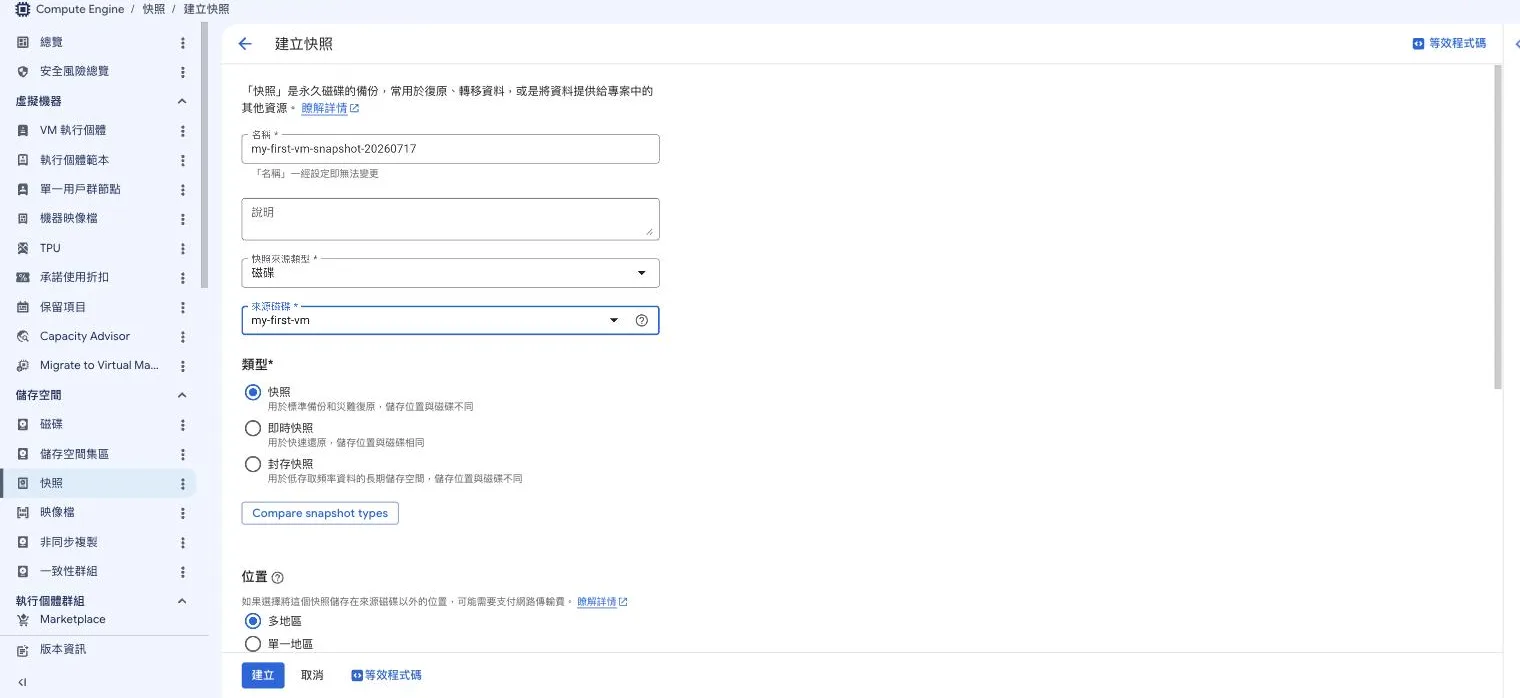
Task: Click the 非同步複製 icon
Action: (x=23, y=542)
